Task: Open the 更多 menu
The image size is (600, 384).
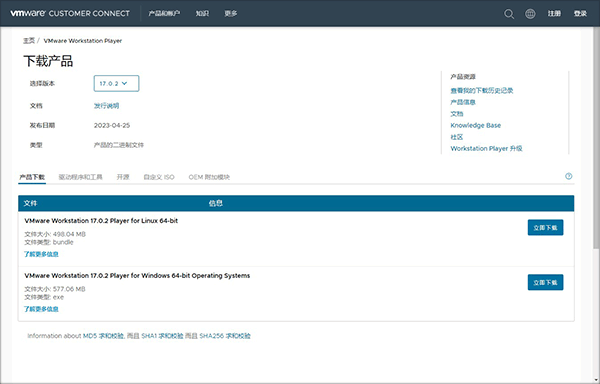Action: (231, 13)
